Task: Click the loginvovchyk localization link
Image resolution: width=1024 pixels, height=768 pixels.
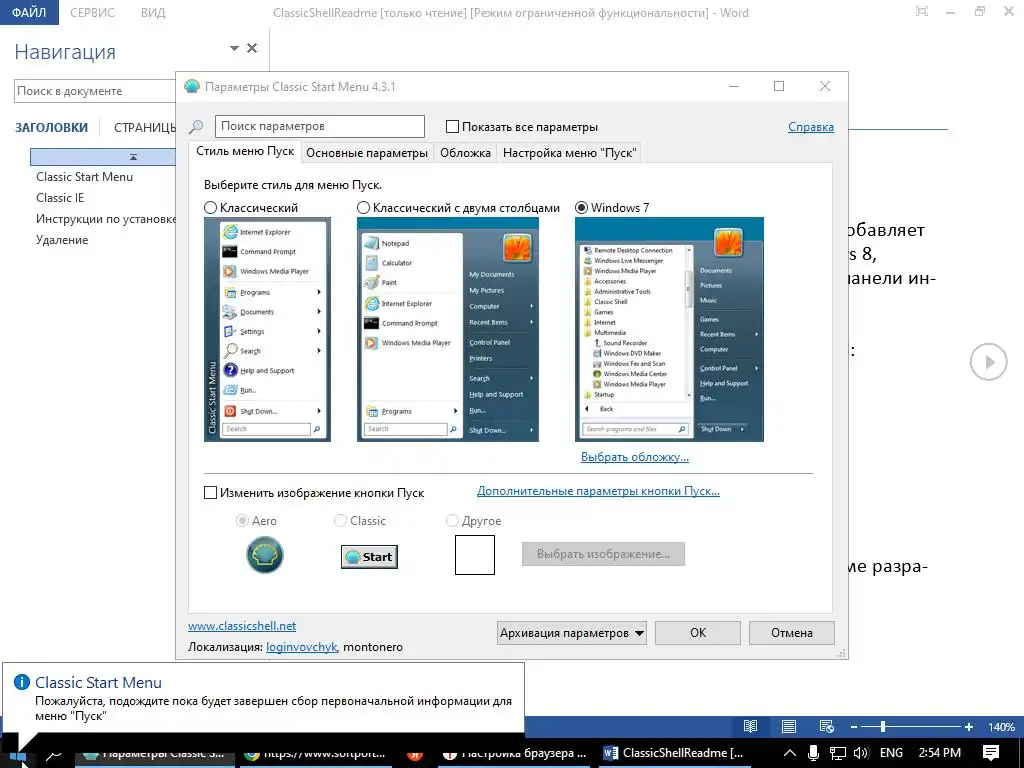Action: tap(302, 647)
